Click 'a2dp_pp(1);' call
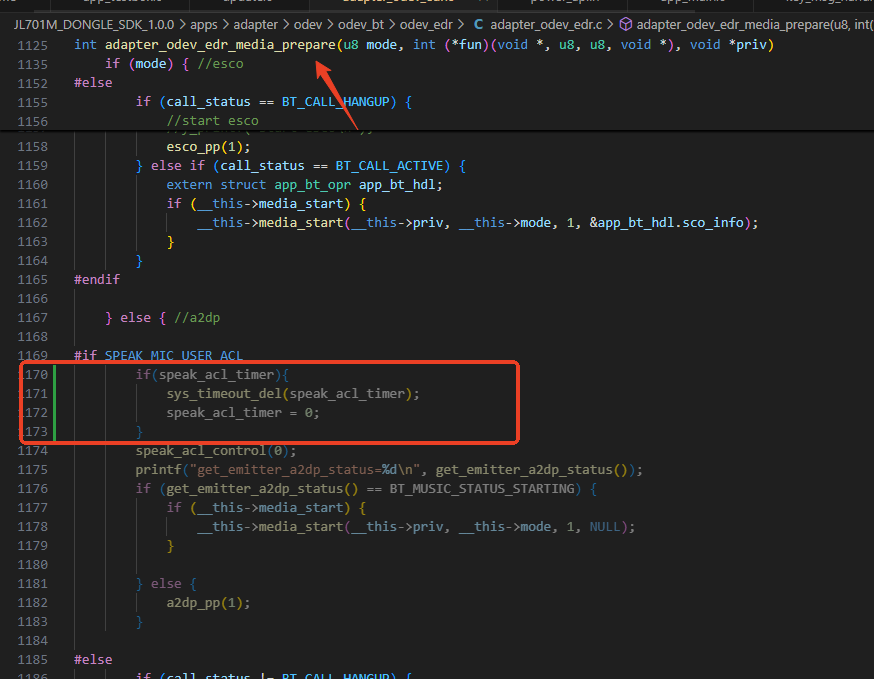874x679 pixels. click(x=208, y=603)
